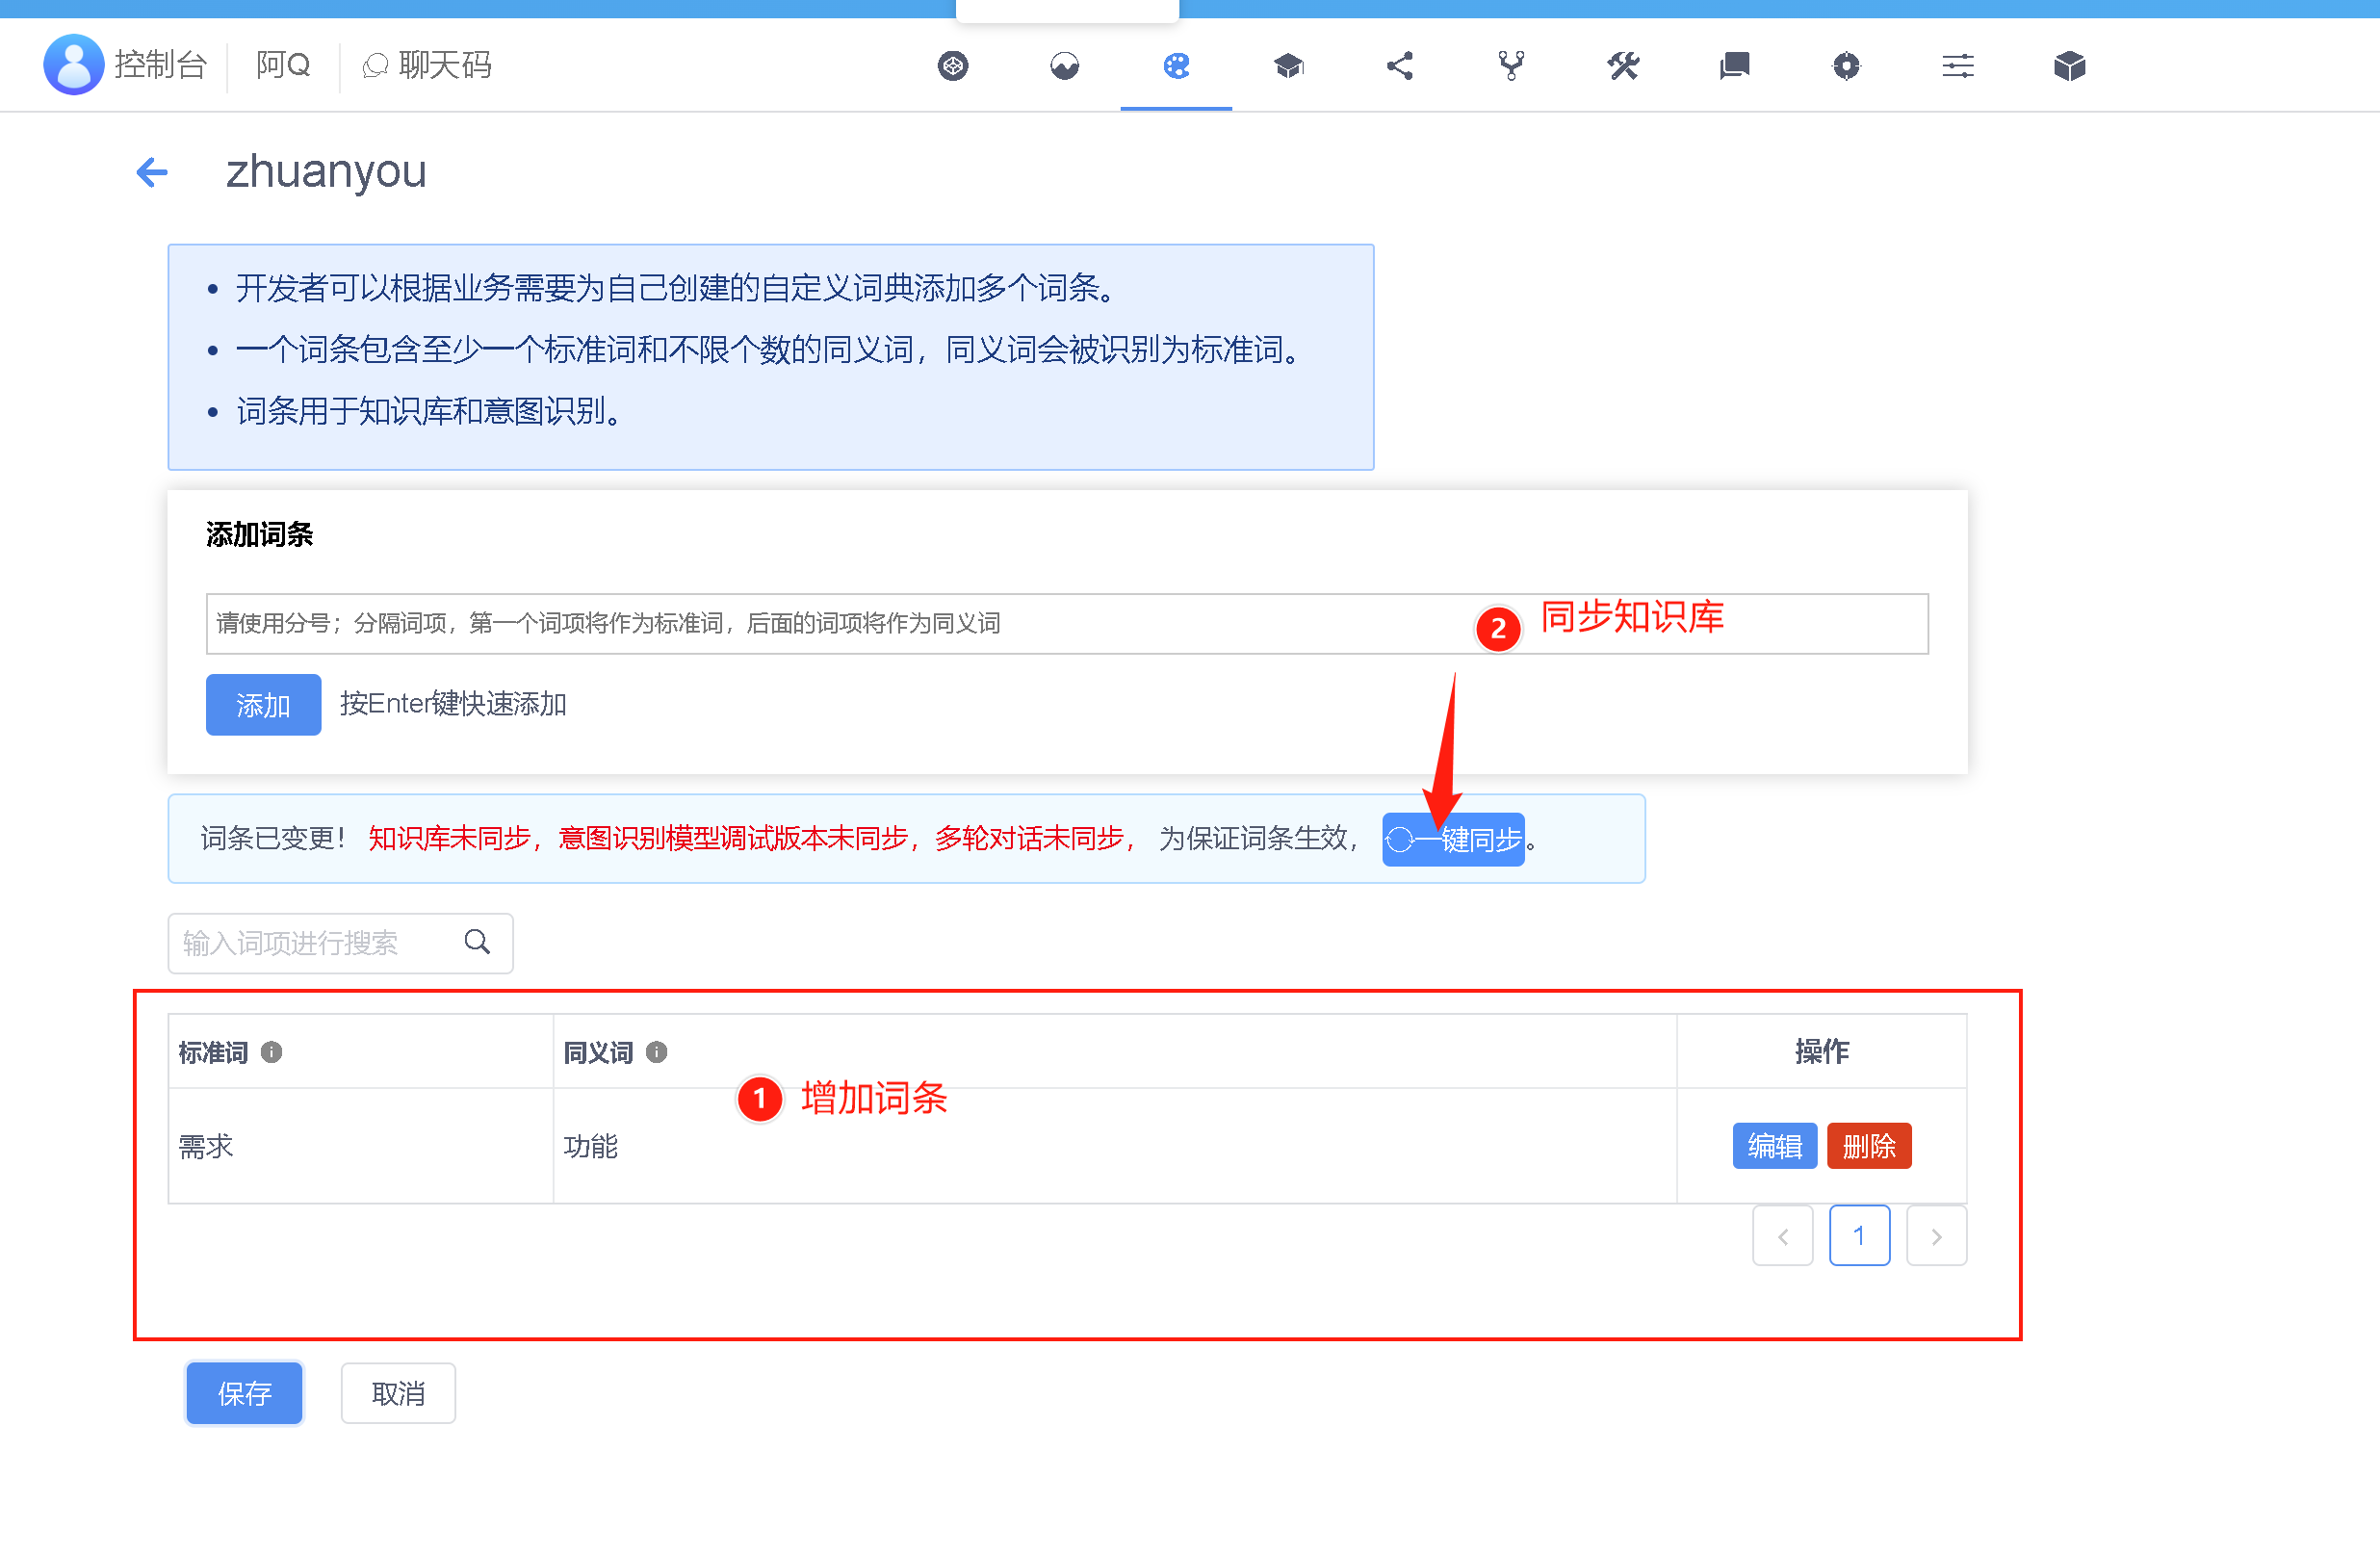2380x1555 pixels.
Task: Open the 阿Q menu item
Action: click(283, 66)
